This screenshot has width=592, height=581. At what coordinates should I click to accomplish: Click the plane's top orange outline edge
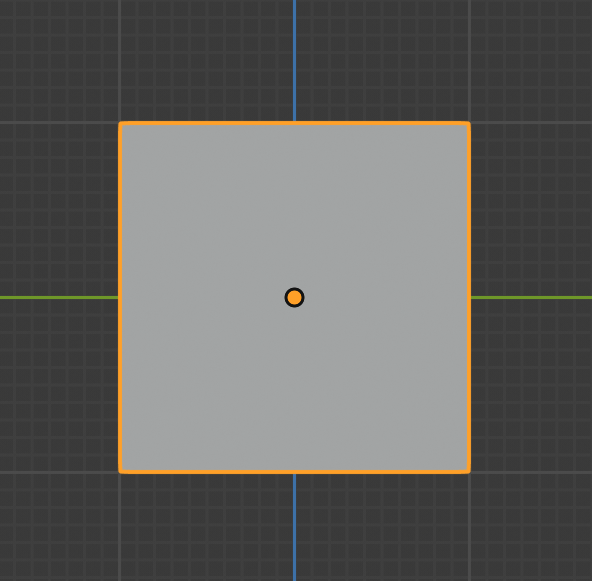(294, 123)
